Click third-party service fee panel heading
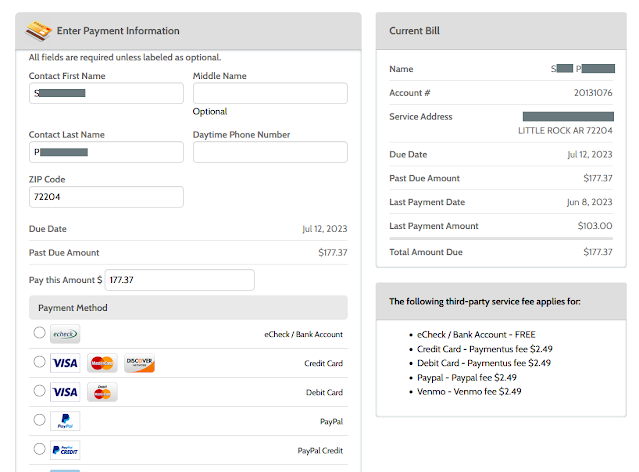The width and height of the screenshot is (639, 472). tap(485, 302)
